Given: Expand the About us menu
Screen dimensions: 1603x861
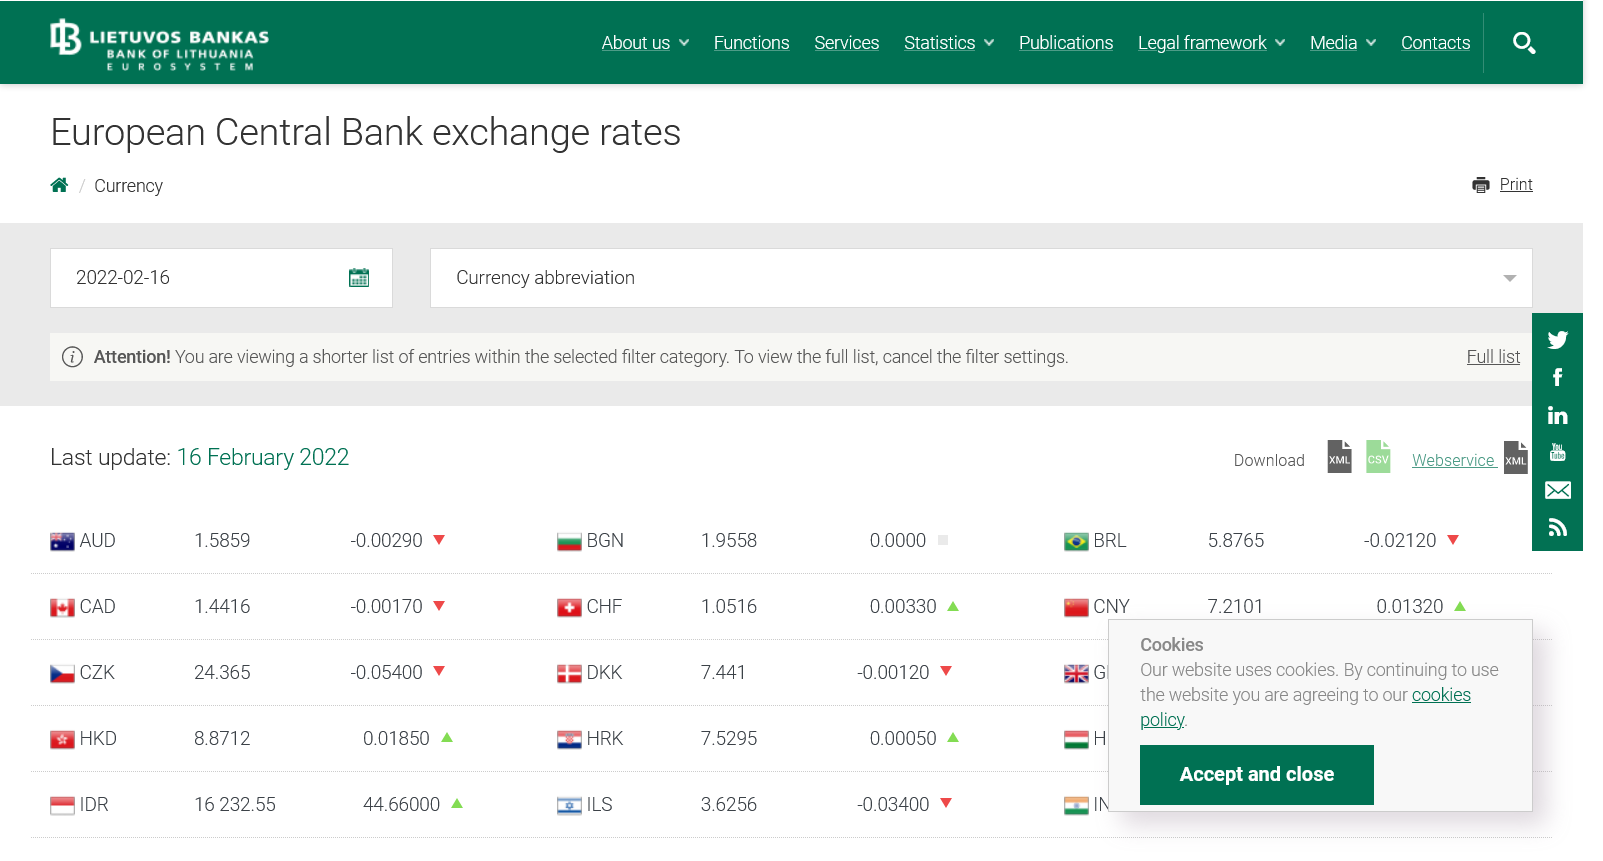Looking at the screenshot, I should pyautogui.click(x=645, y=43).
